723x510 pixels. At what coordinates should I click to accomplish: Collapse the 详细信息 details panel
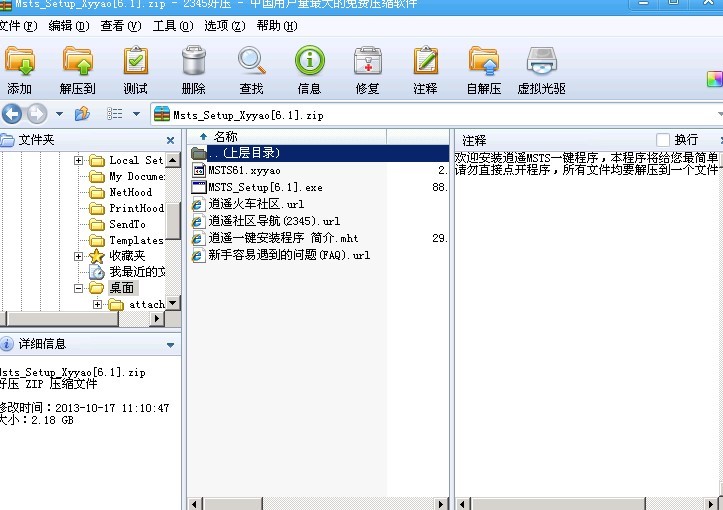coord(171,344)
